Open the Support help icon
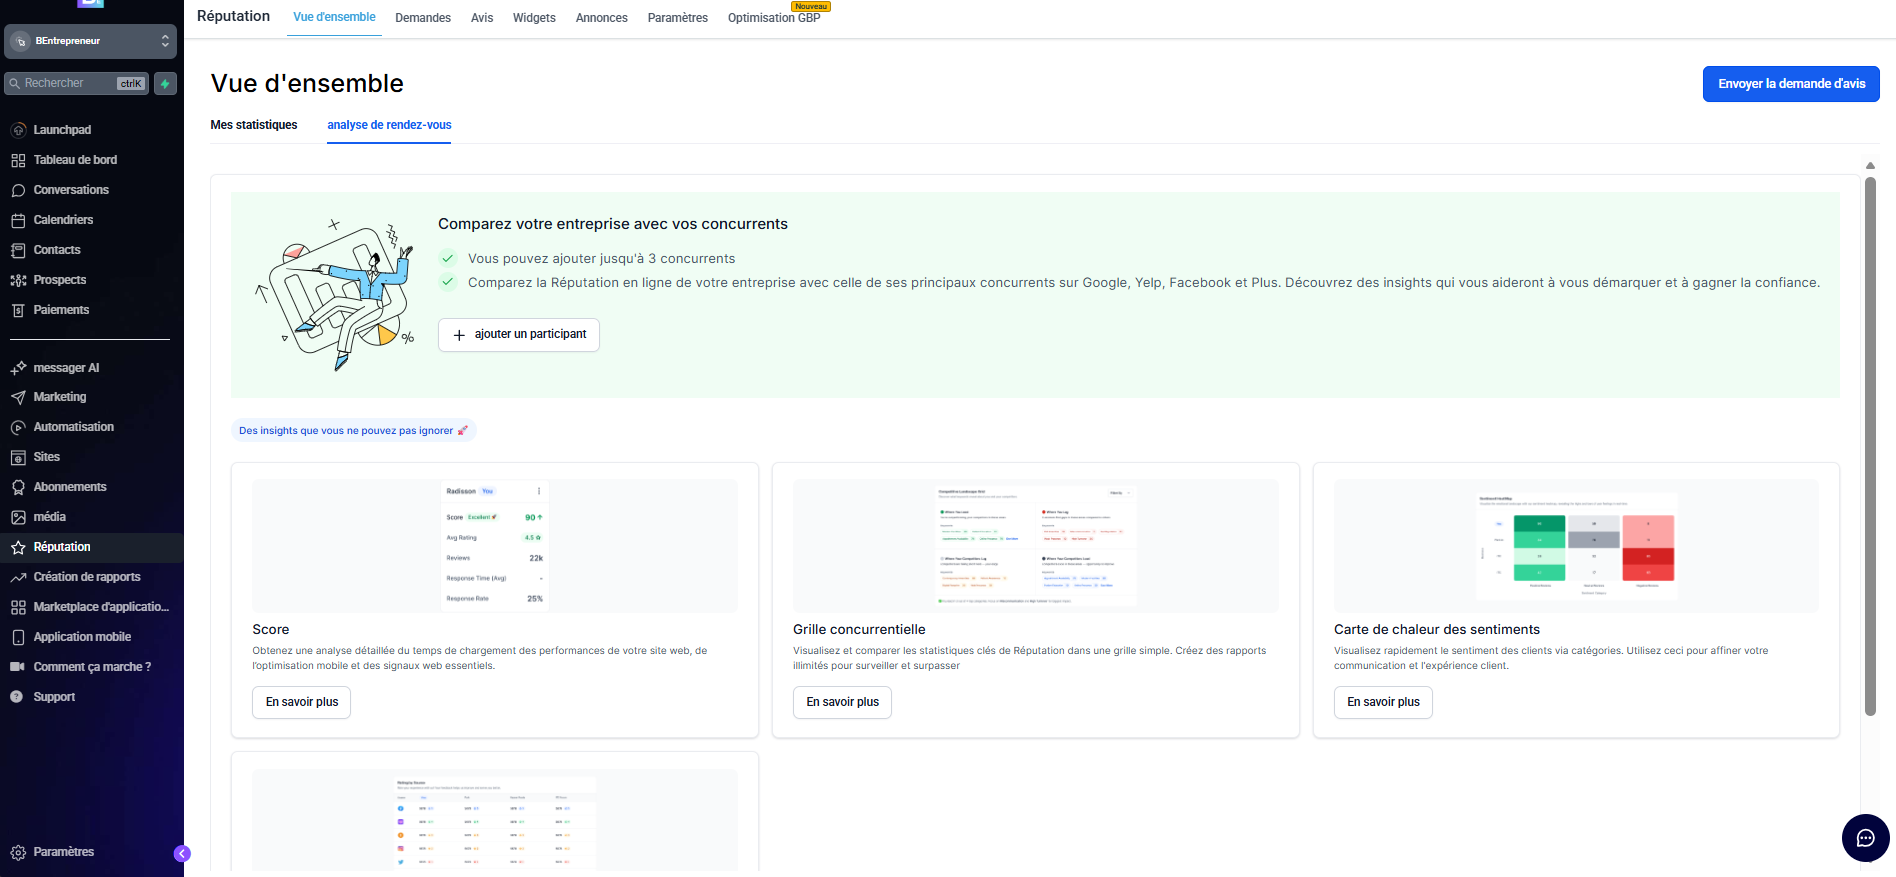The height and width of the screenshot is (877, 1896). tap(17, 697)
